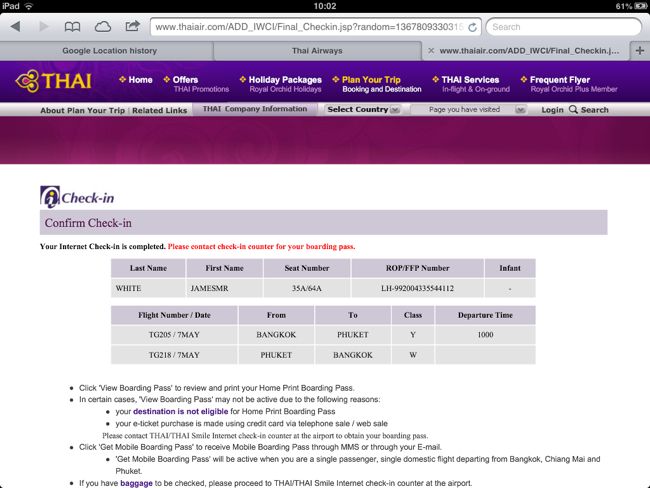Switch to the Thai Airways tab
Screen dimensions: 650x488
pos(317,51)
